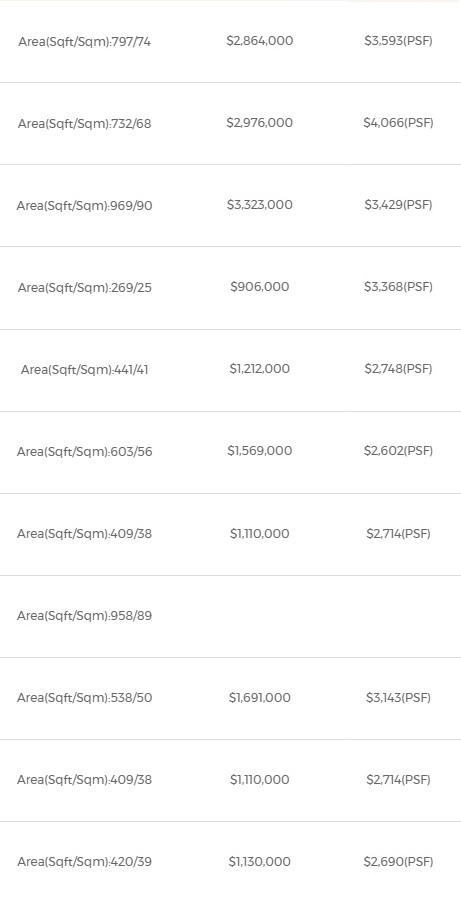
Task: Click the $1,691,000 price
Action: 259,697
